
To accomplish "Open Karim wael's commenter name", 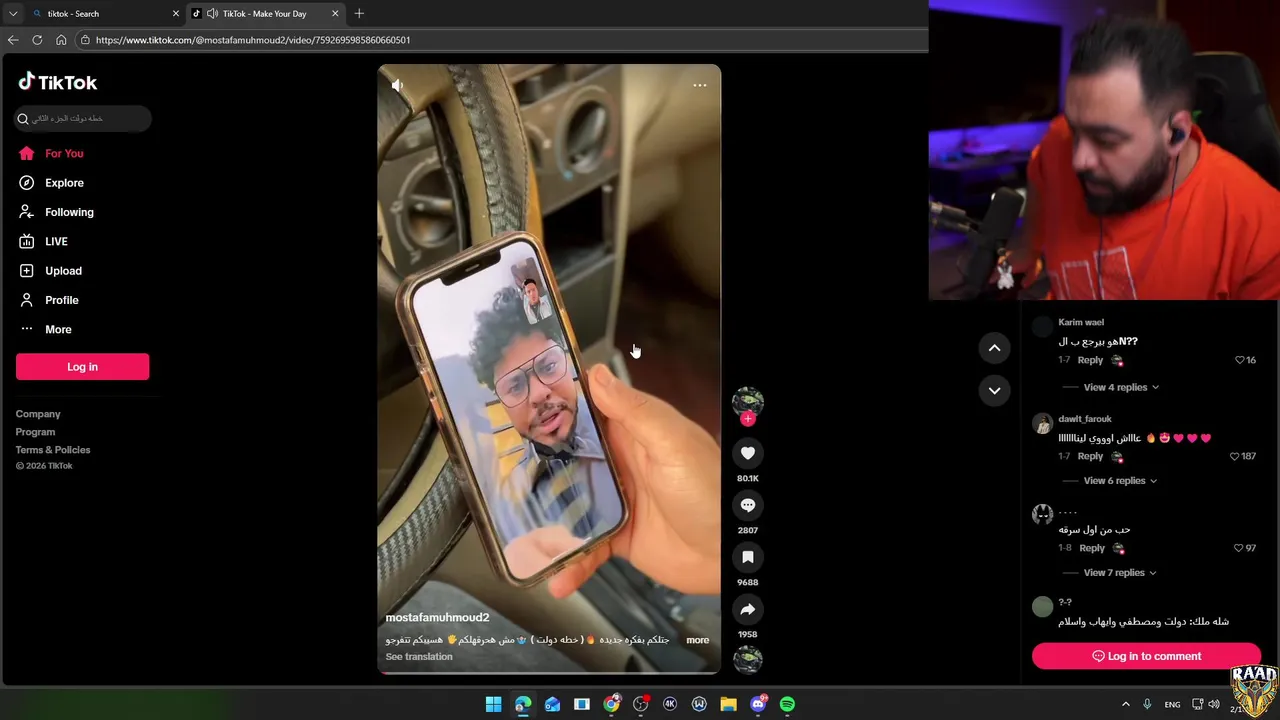I will click(1081, 323).
